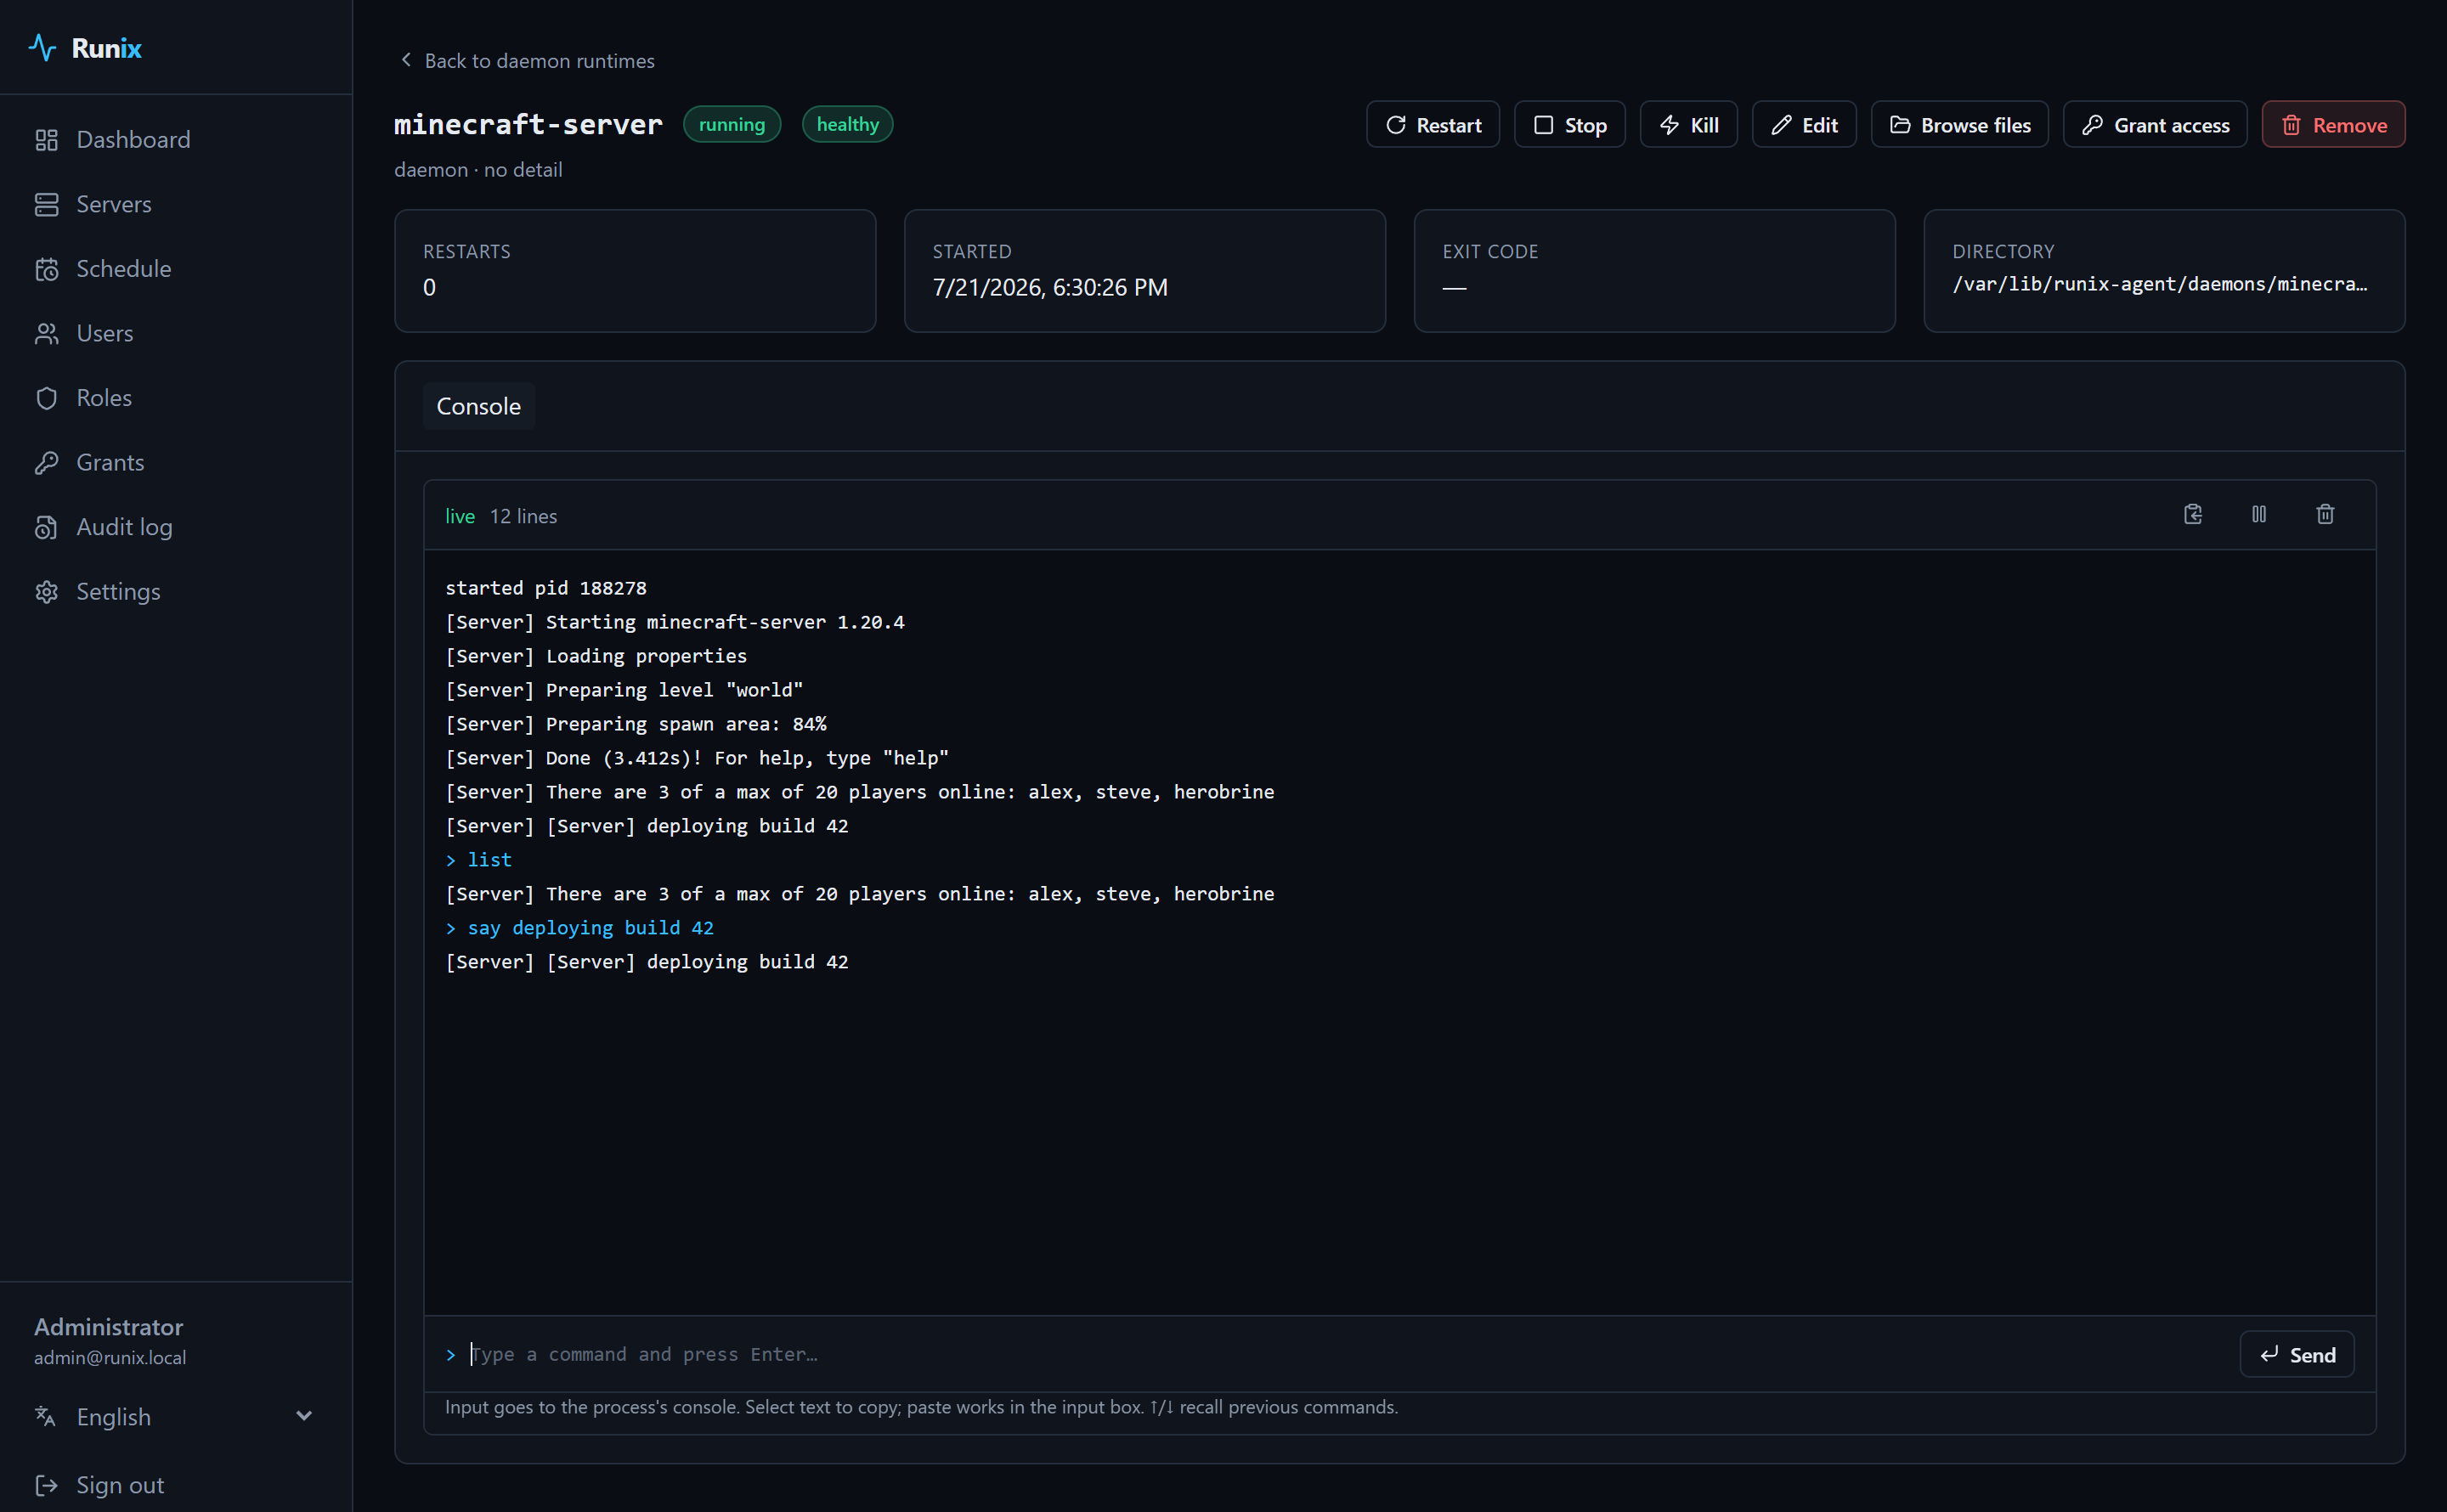The width and height of the screenshot is (2447, 1512).
Task: Click the Remove trash icon in header
Action: click(2291, 125)
